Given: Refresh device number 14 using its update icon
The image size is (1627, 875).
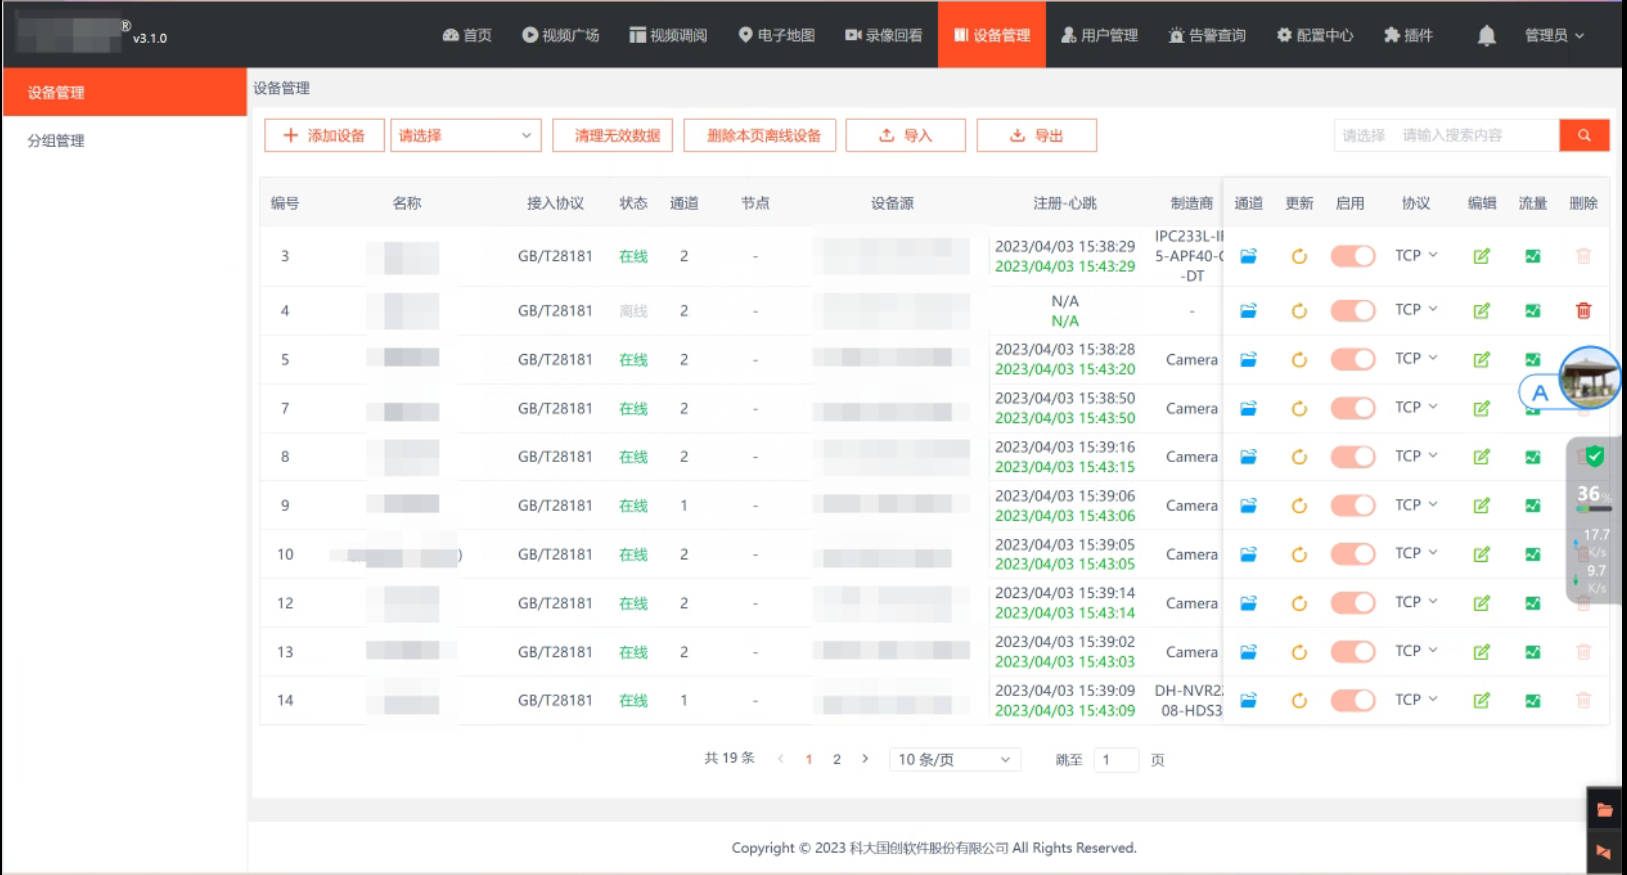Looking at the screenshot, I should tap(1299, 701).
